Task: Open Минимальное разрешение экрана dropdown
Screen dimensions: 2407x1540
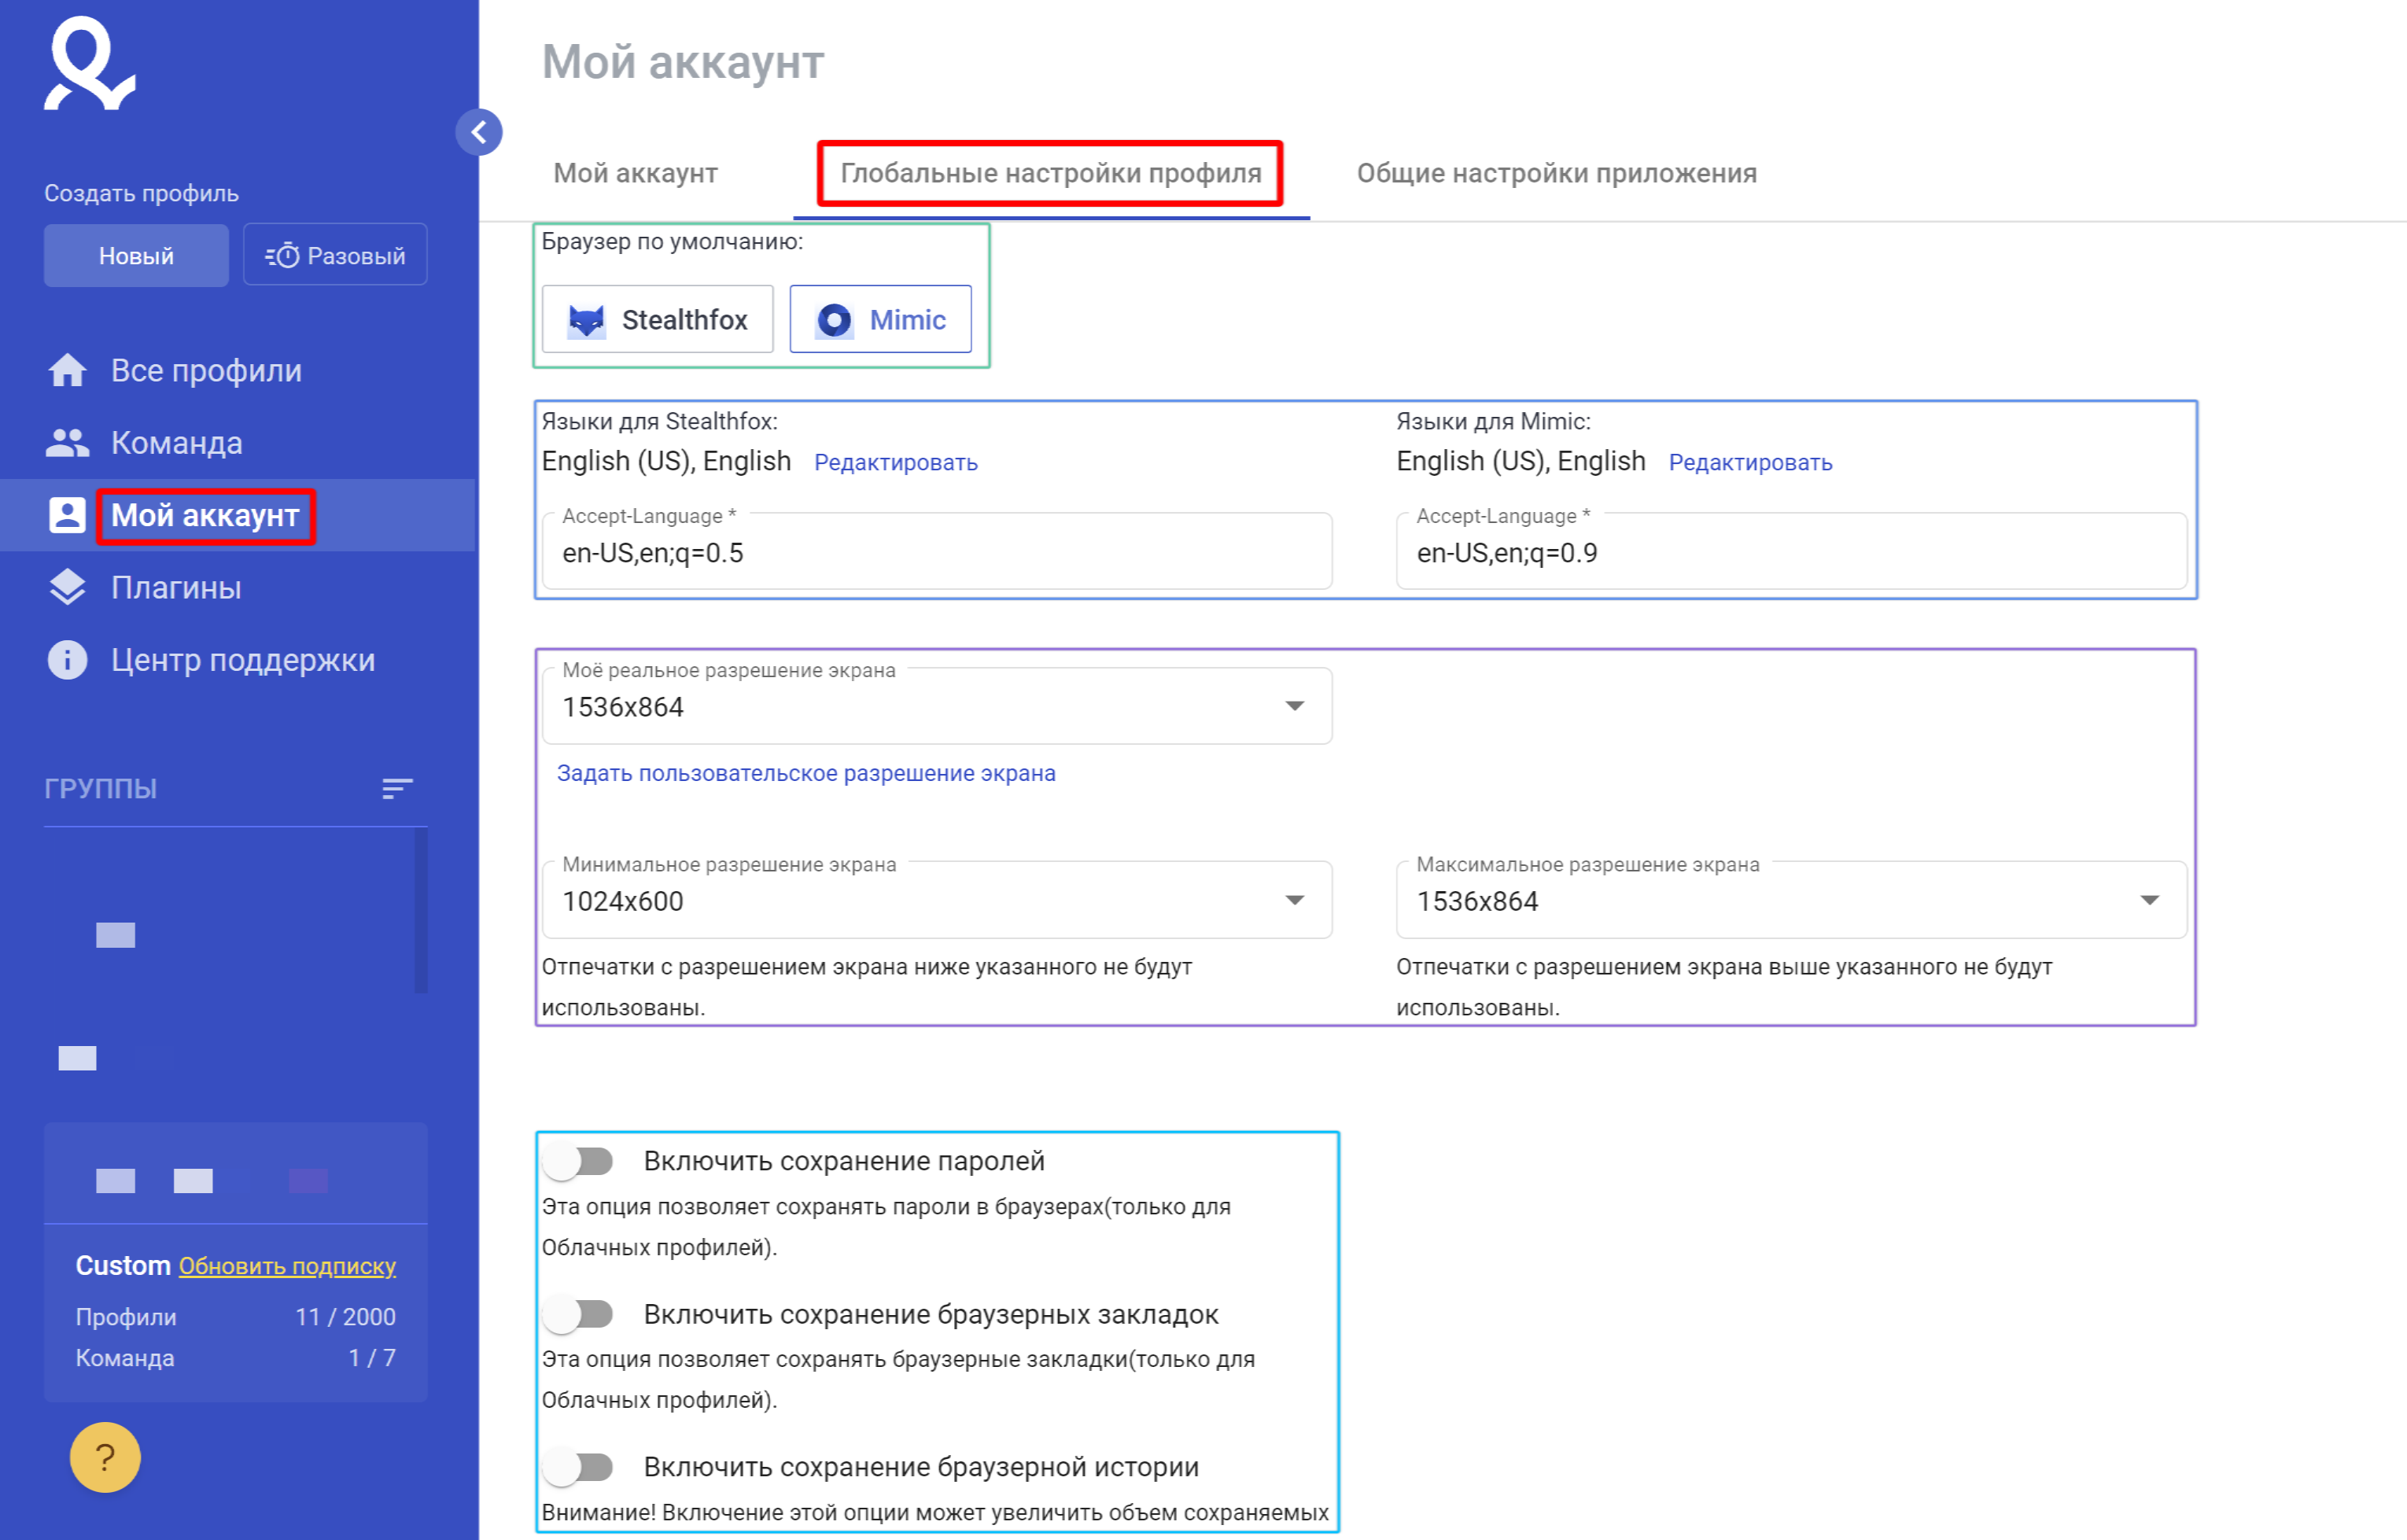Action: pos(937,900)
